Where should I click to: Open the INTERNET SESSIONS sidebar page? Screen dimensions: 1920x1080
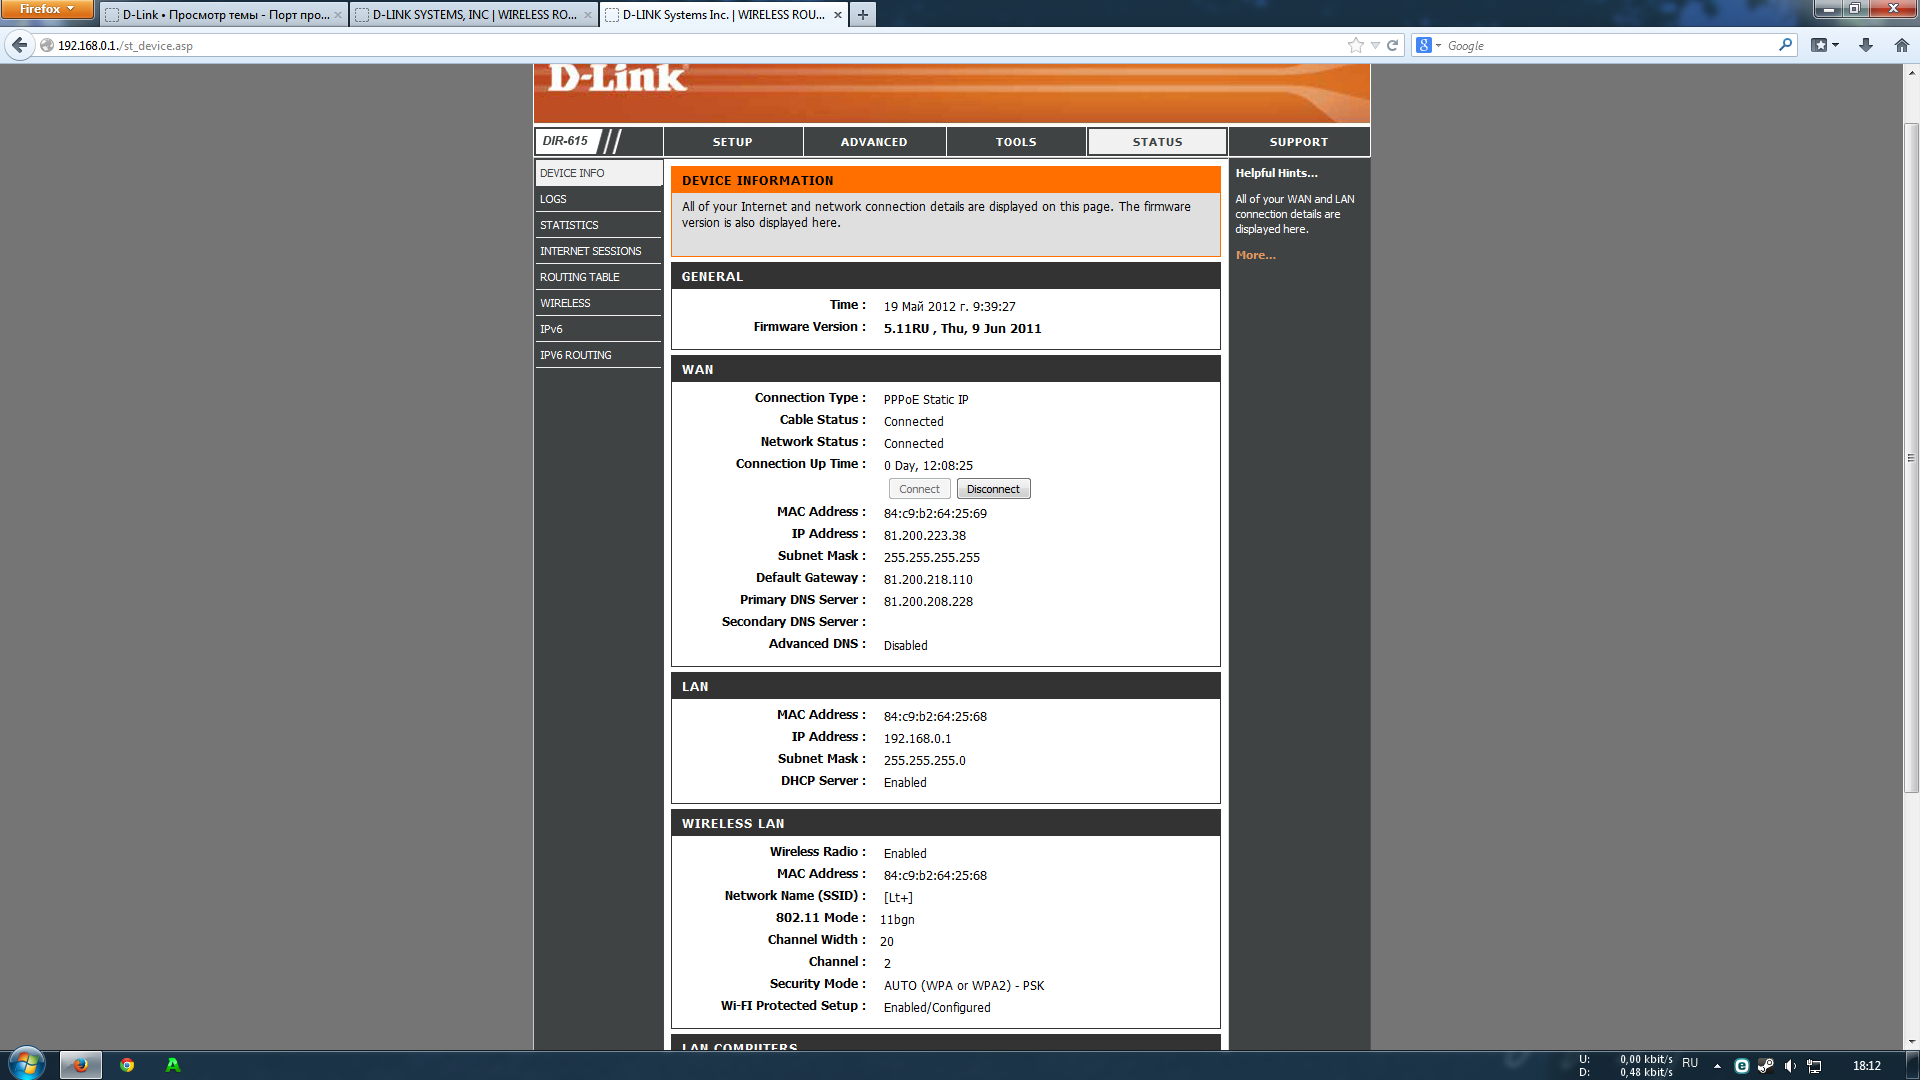click(590, 251)
